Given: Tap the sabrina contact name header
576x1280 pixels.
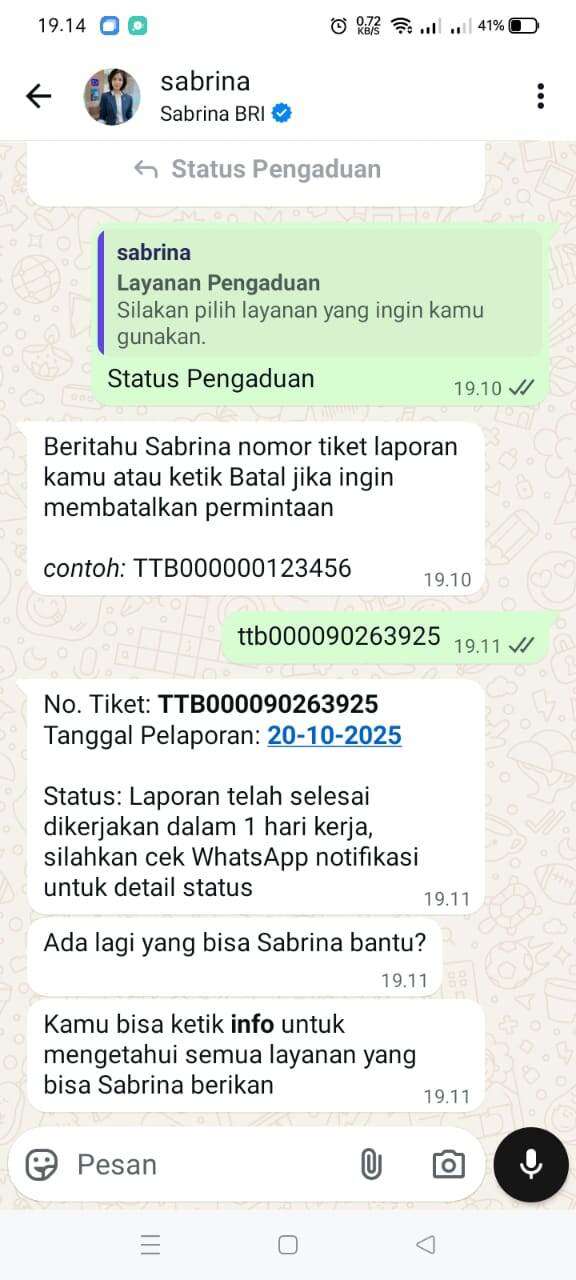Looking at the screenshot, I should [x=205, y=81].
